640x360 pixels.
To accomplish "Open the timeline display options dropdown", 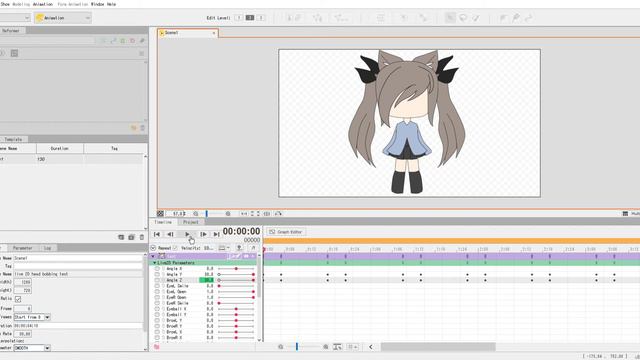I will [x=224, y=248].
